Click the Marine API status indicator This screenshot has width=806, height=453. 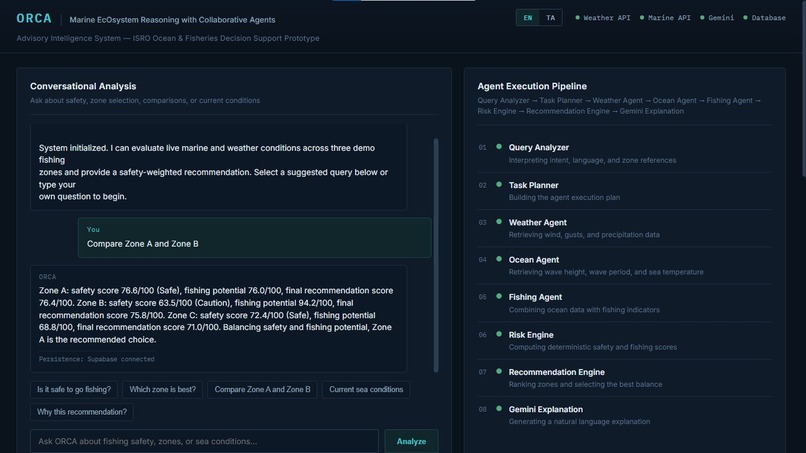pyautogui.click(x=665, y=18)
